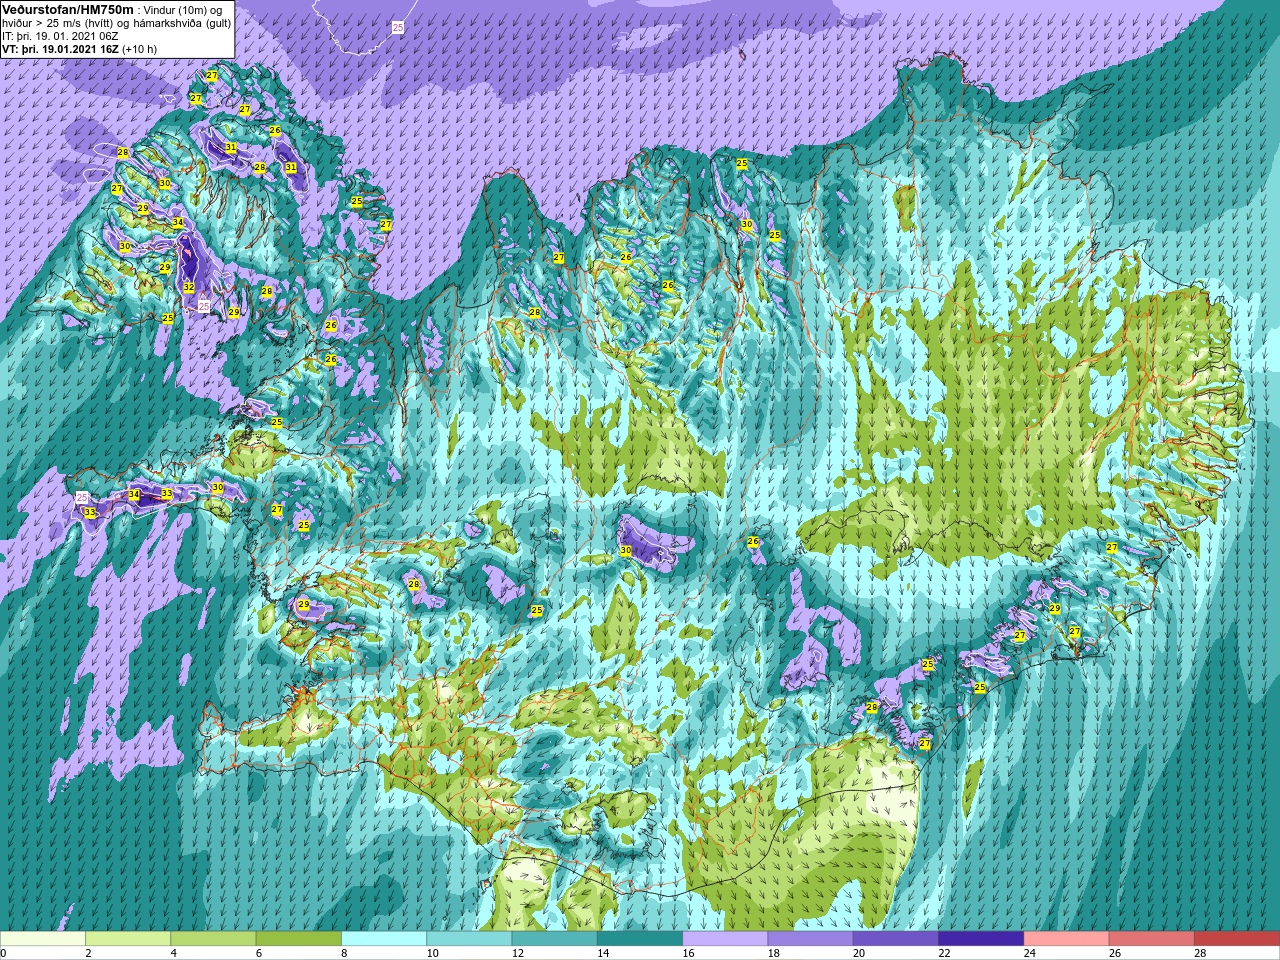This screenshot has width=1280, height=960.
Task: Click the yellow '32' gust marker
Action: [188, 287]
